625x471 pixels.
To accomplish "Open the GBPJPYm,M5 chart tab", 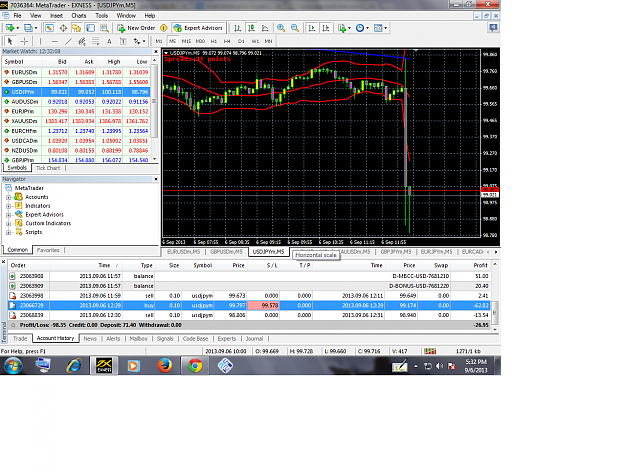I will 395,252.
